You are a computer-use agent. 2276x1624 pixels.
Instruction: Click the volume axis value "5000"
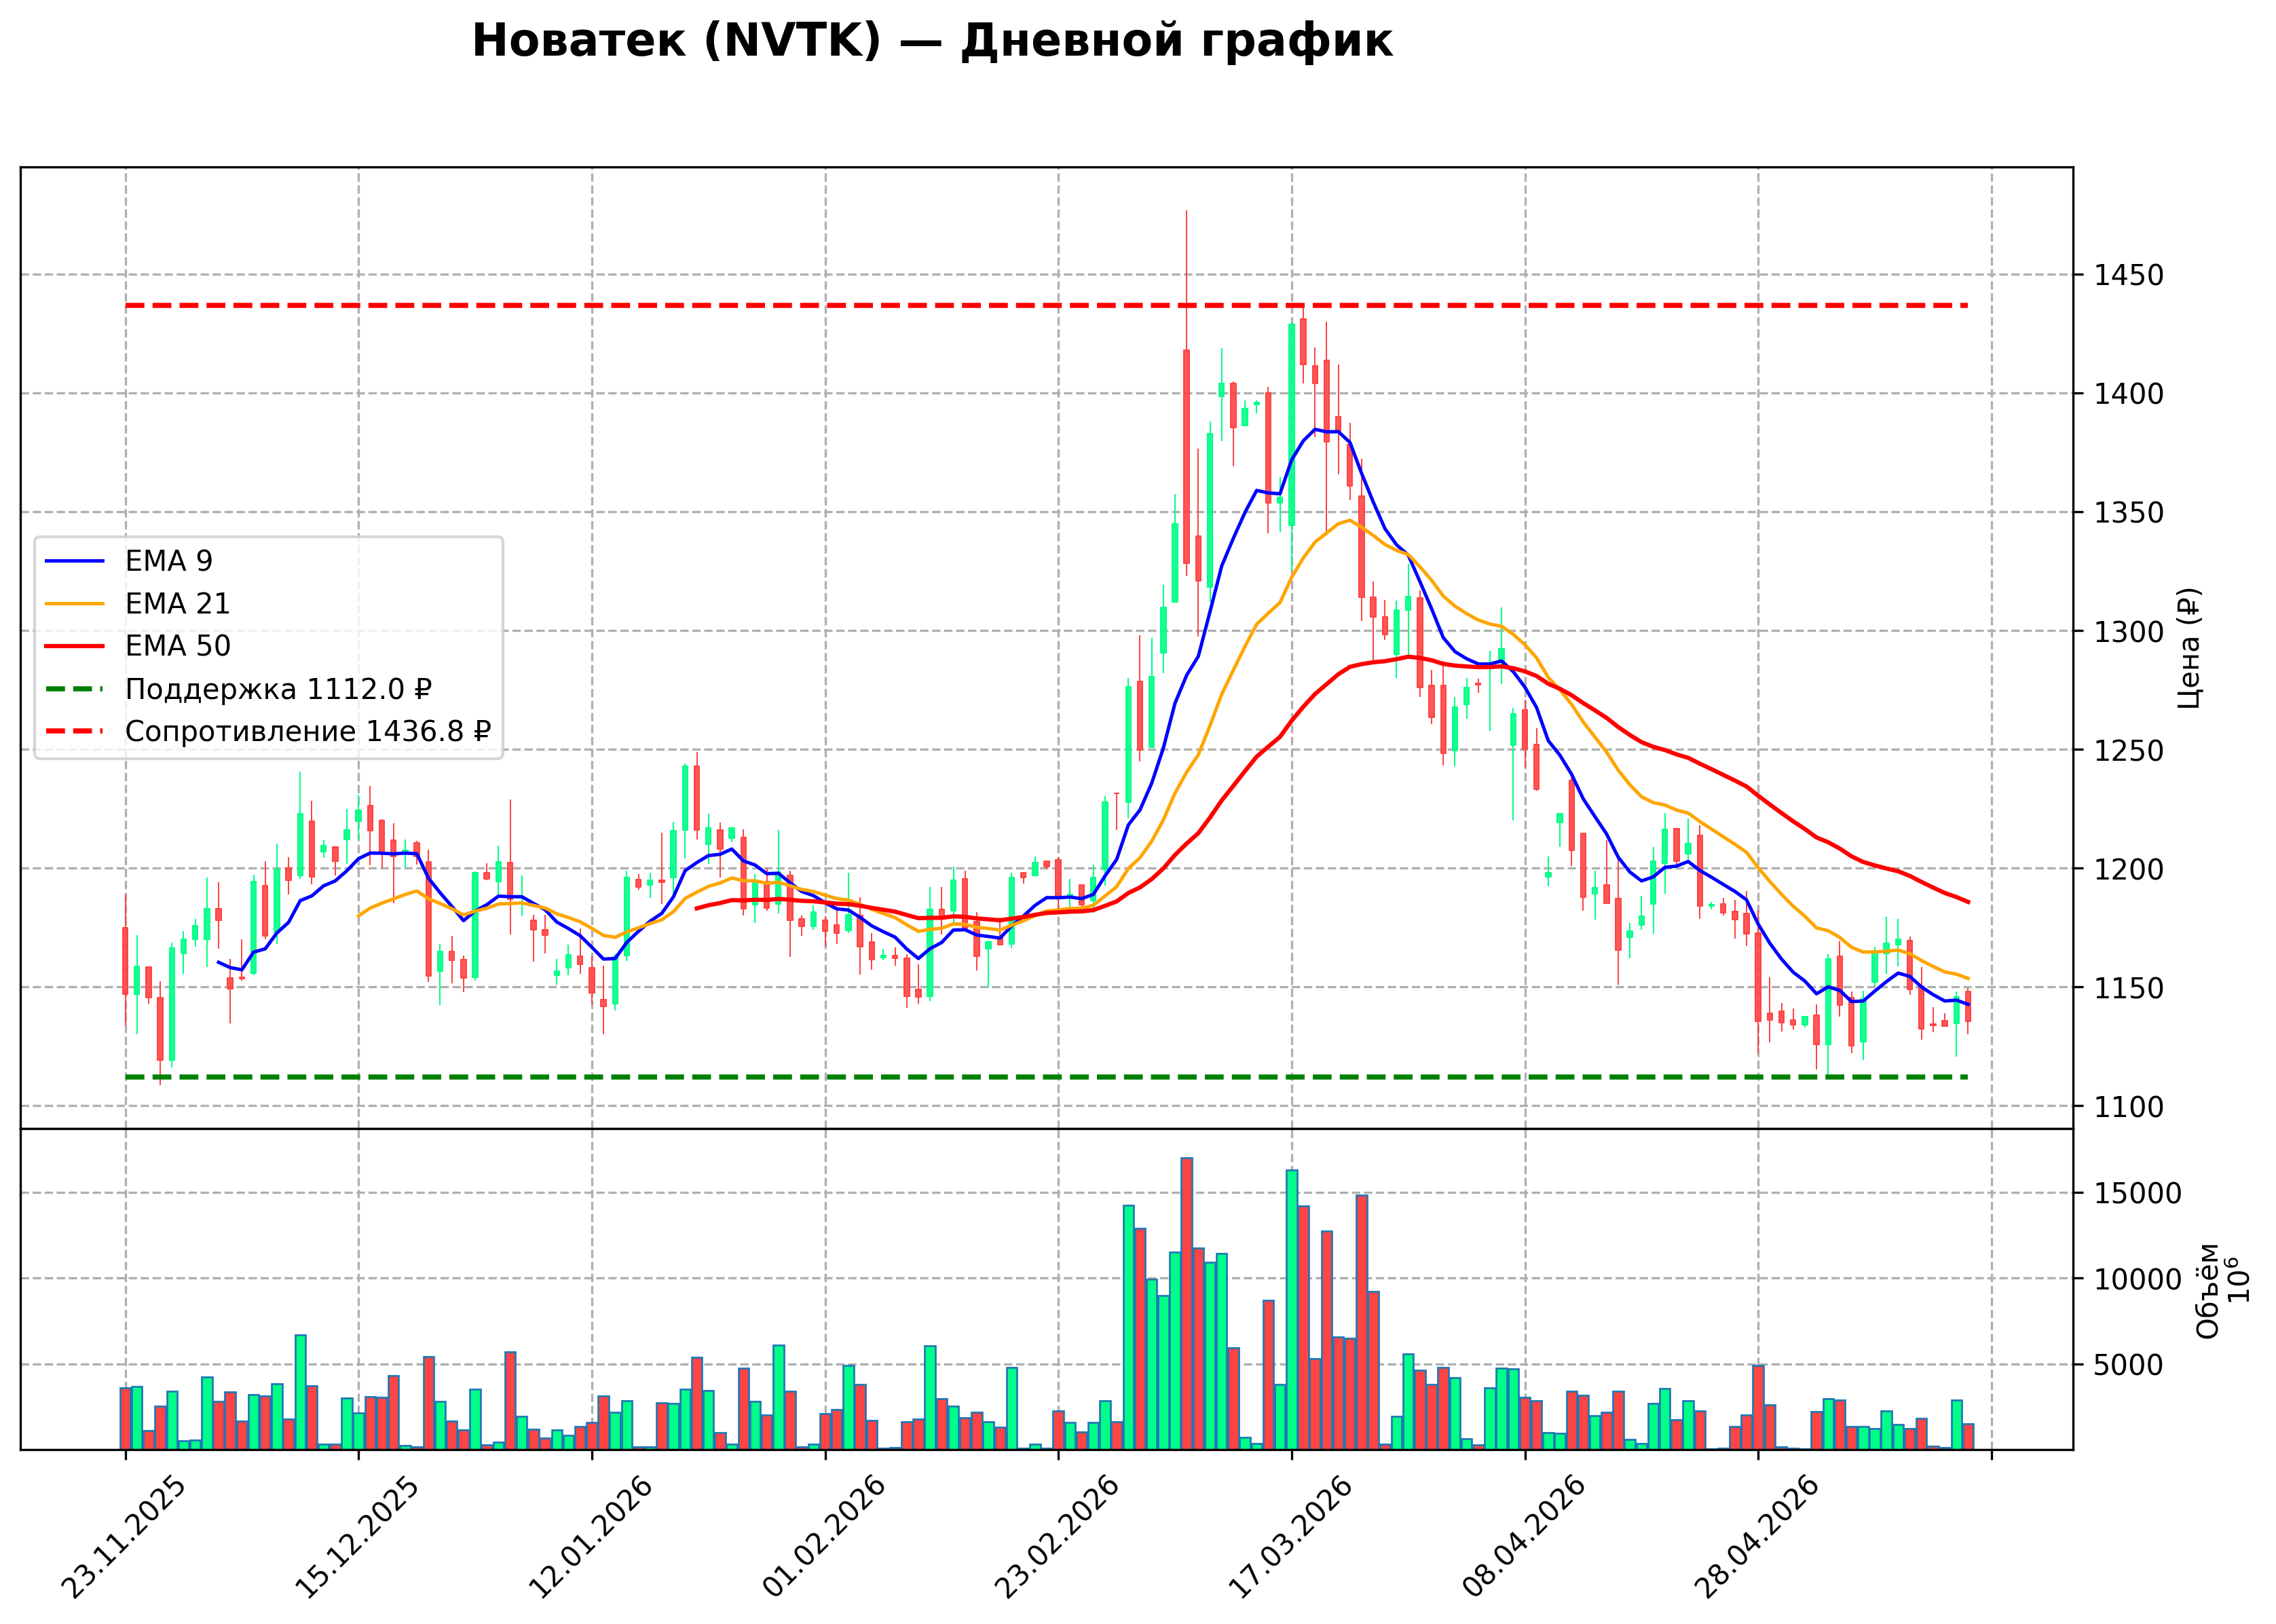[2129, 1365]
